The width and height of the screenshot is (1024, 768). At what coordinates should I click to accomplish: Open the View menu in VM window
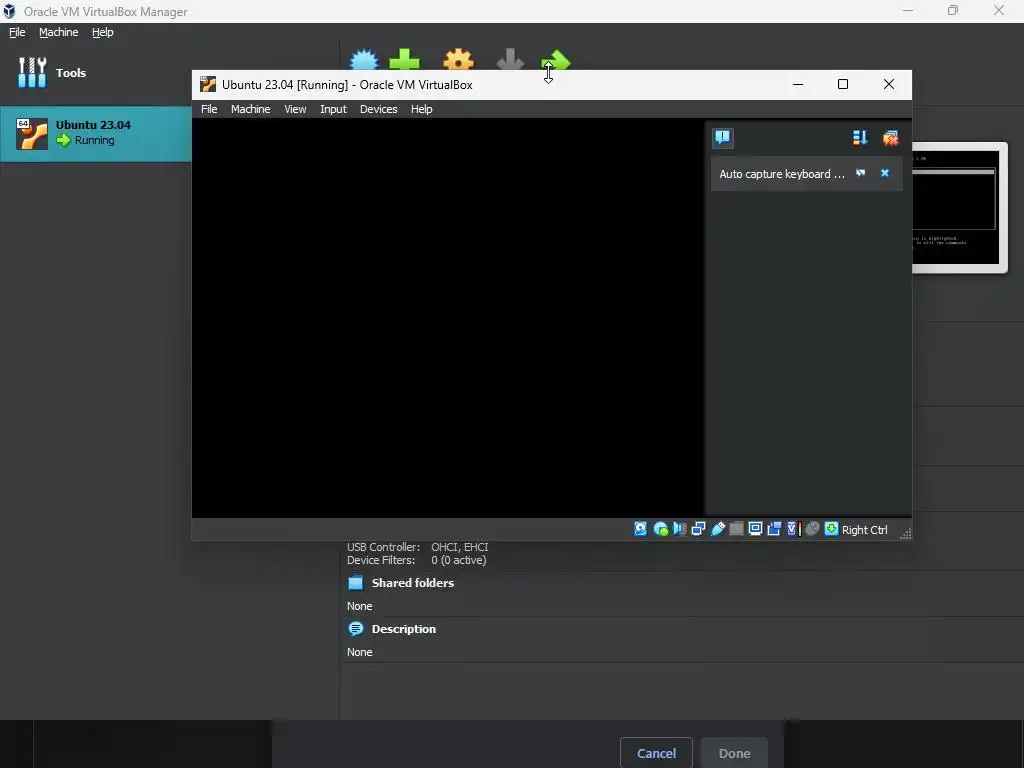pyautogui.click(x=295, y=109)
